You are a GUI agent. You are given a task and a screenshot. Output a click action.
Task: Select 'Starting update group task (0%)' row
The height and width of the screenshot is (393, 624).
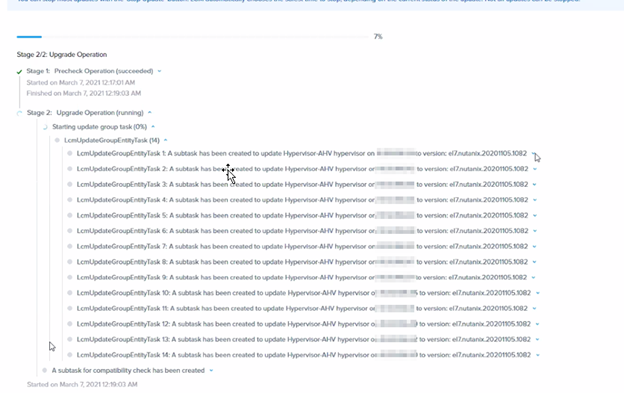click(x=99, y=127)
